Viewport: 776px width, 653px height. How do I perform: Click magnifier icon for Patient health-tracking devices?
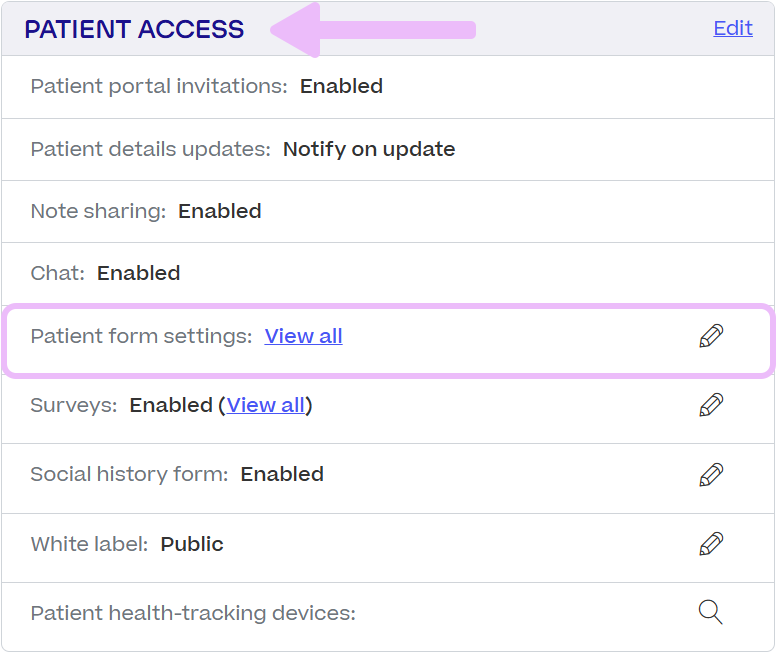(711, 612)
